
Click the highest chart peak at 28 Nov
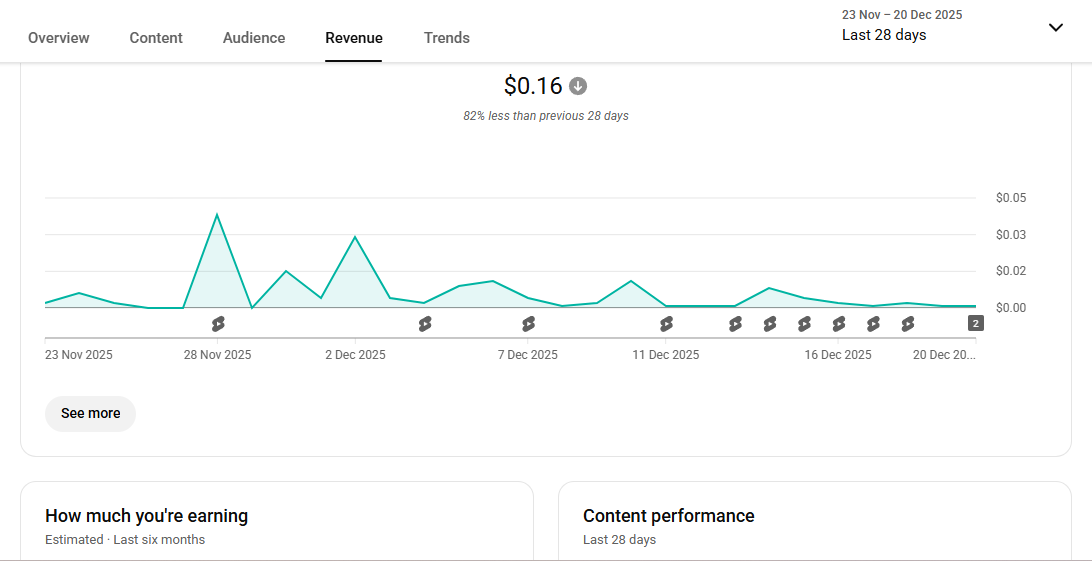[217, 215]
